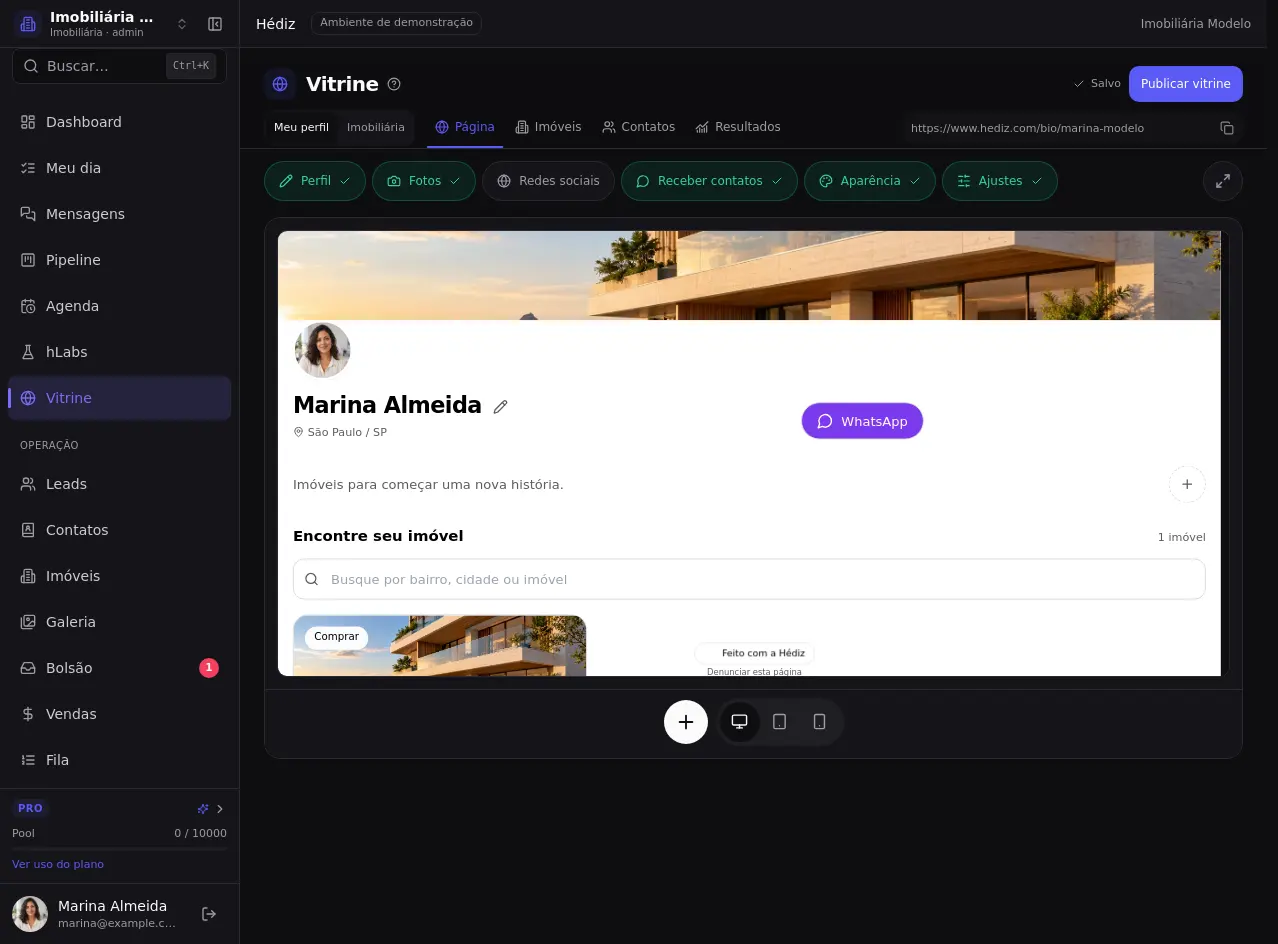Click the Ver uso do plano link
This screenshot has height=944, width=1278.
coord(58,864)
